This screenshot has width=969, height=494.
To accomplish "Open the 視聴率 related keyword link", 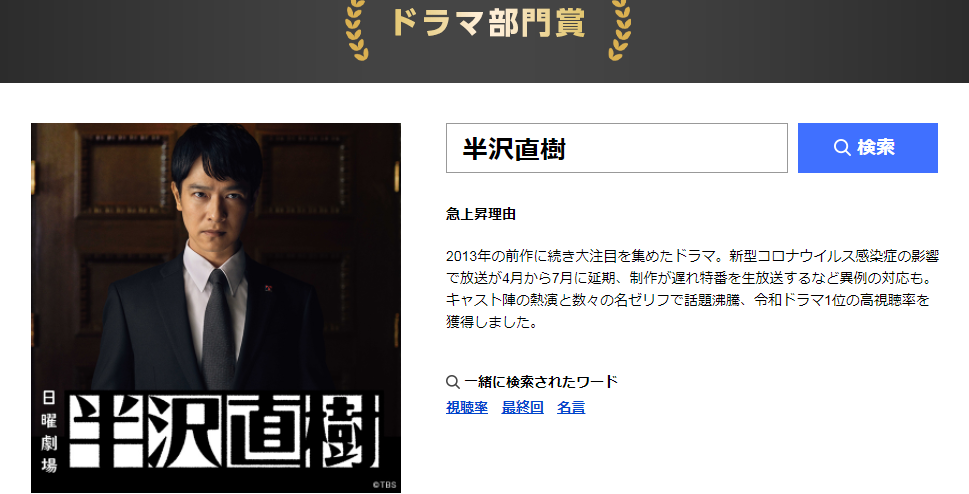I will [467, 407].
